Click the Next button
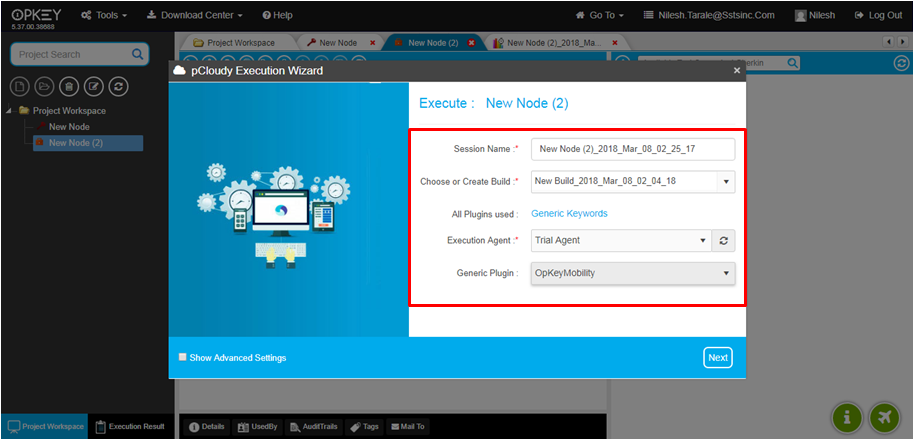 [718, 358]
